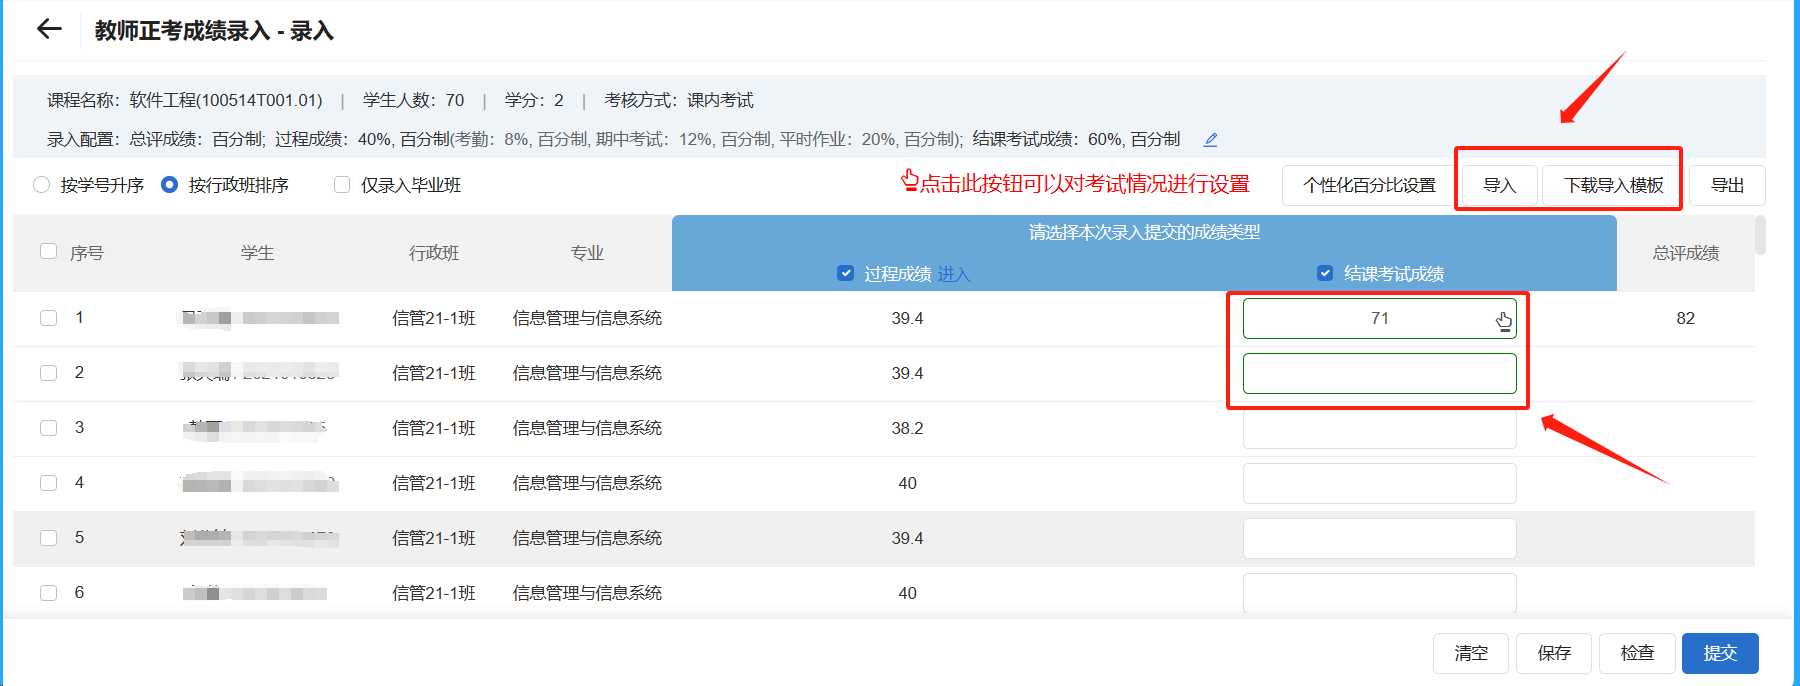The height and width of the screenshot is (686, 1800).
Task: Click the 导入 button
Action: (x=1499, y=186)
